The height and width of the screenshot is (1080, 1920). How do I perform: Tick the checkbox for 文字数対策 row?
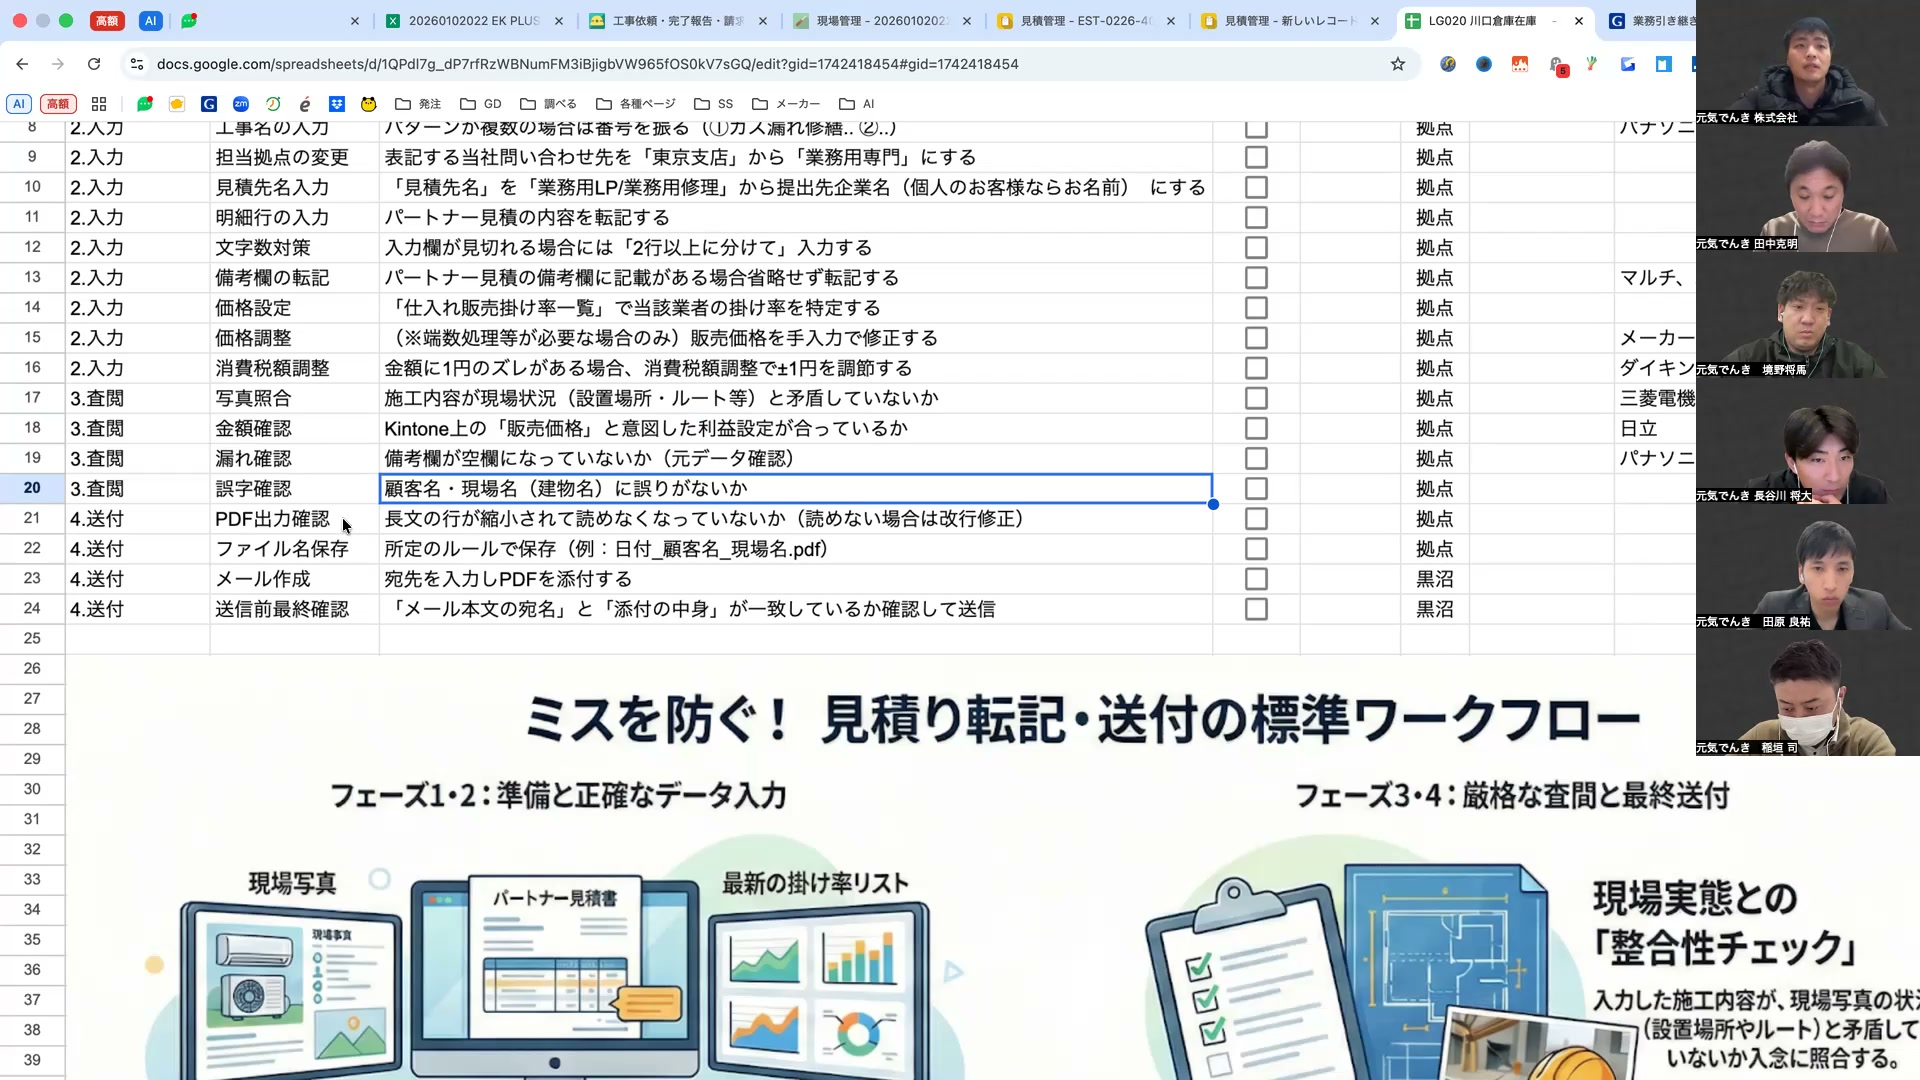pos(1256,248)
